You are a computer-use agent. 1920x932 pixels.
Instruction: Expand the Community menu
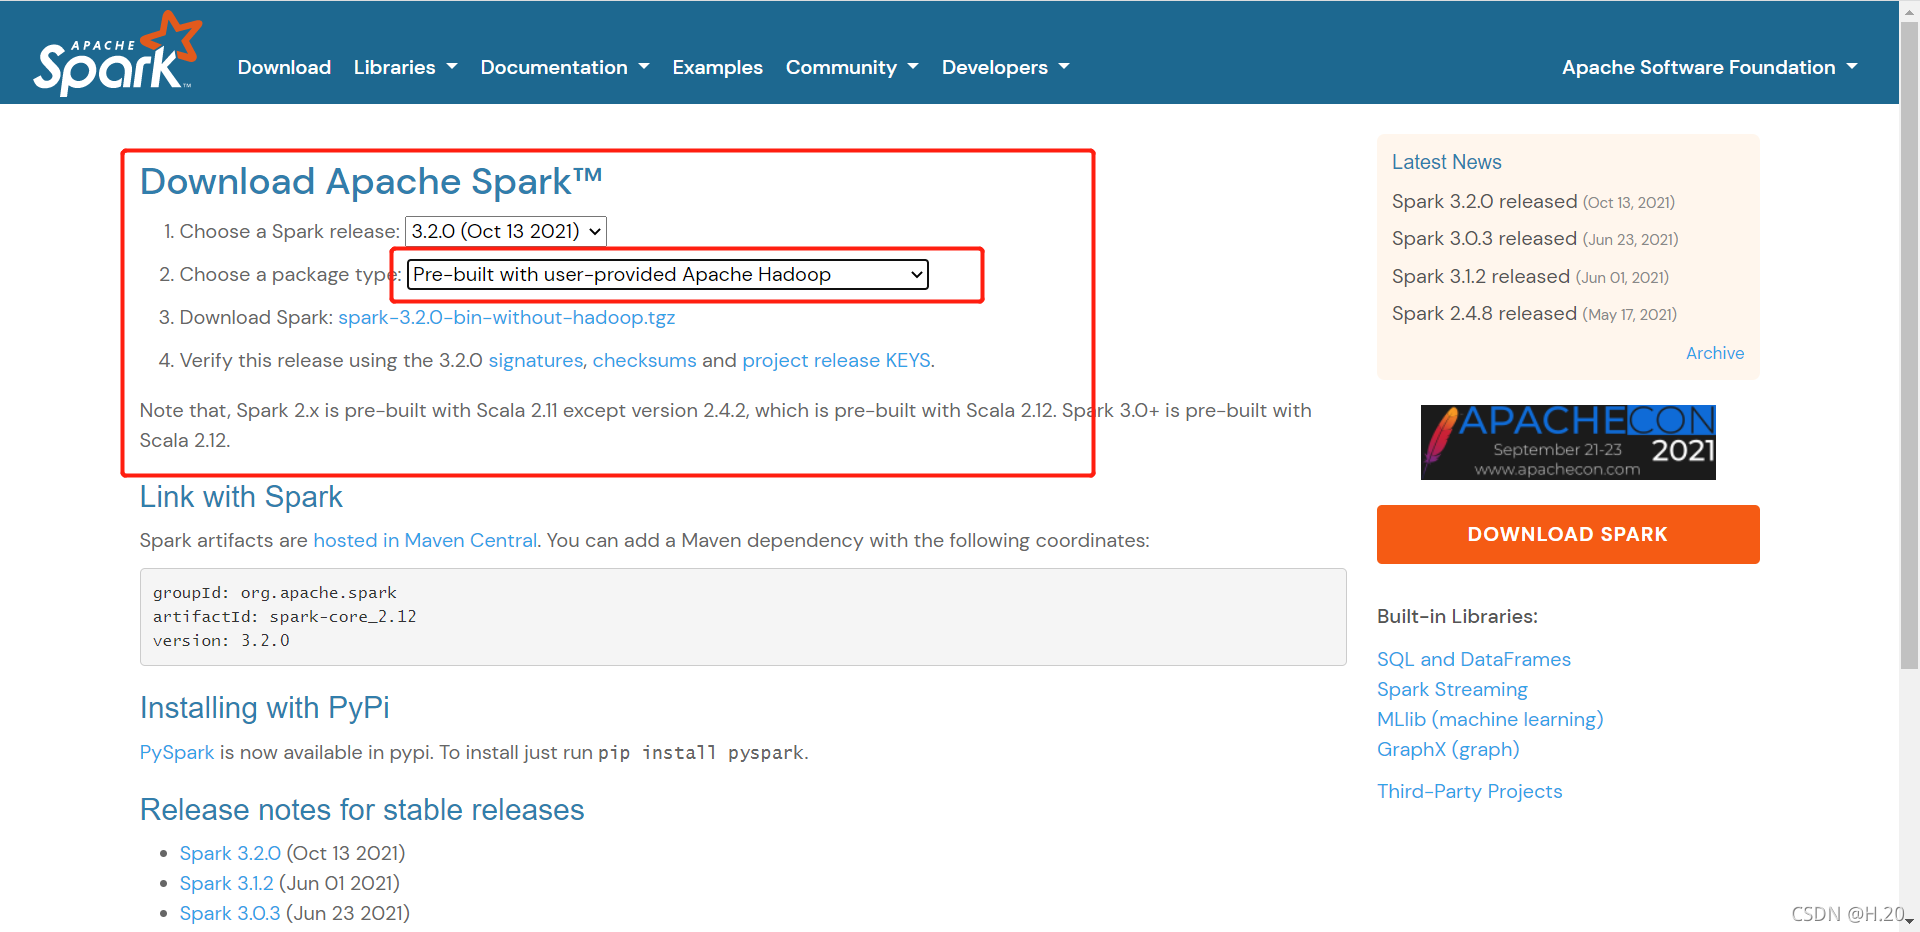(852, 67)
